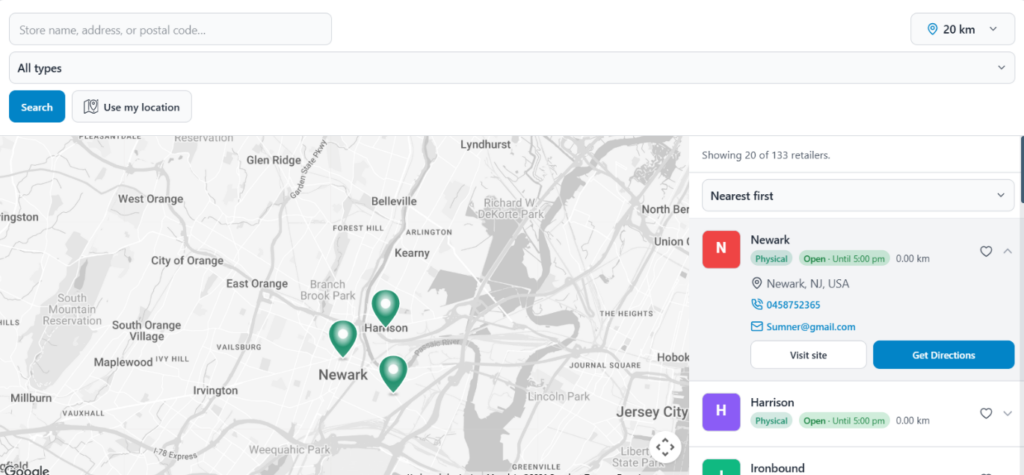Image resolution: width=1024 pixels, height=475 pixels.
Task: Favorite the Newark retailer with the heart icon
Action: (x=986, y=251)
